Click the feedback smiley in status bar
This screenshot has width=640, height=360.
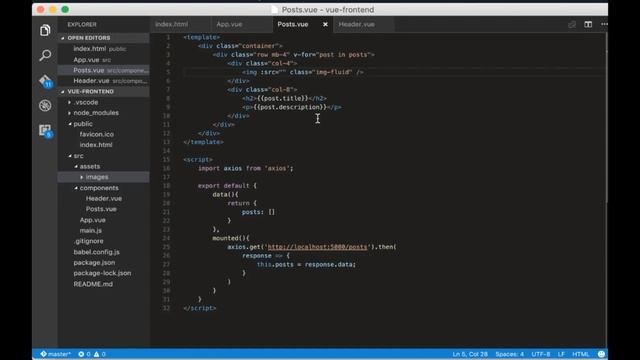point(601,354)
